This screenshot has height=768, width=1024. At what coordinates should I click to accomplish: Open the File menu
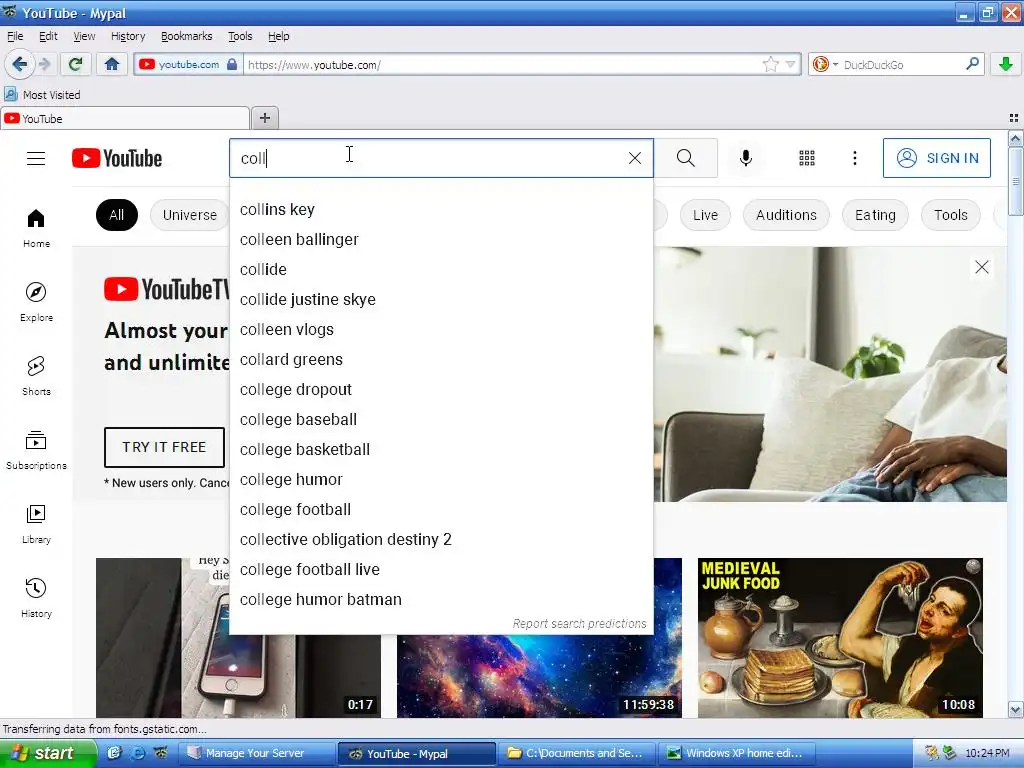[x=15, y=36]
